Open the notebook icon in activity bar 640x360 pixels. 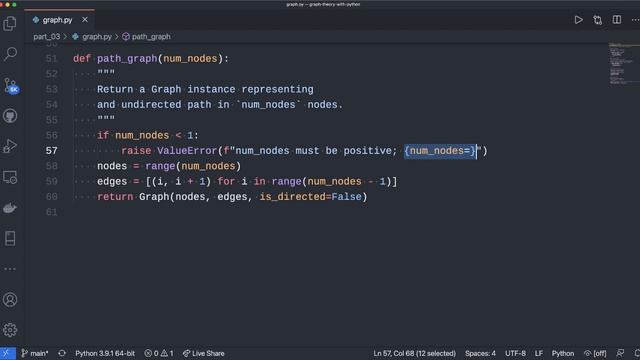[x=10, y=238]
